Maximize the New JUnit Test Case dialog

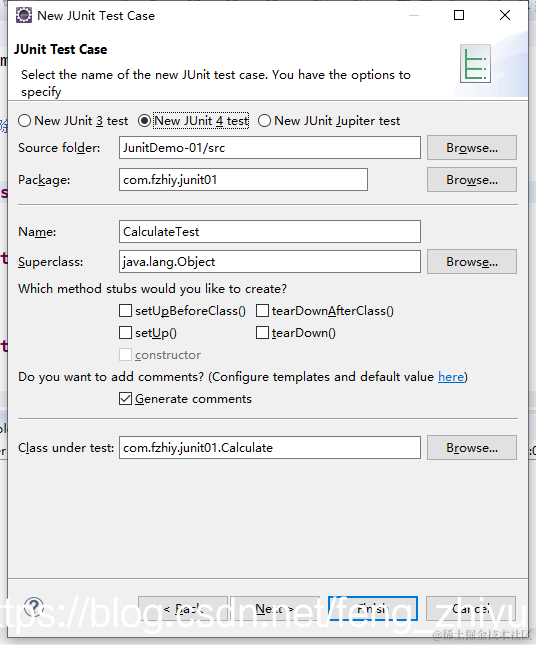[x=459, y=15]
